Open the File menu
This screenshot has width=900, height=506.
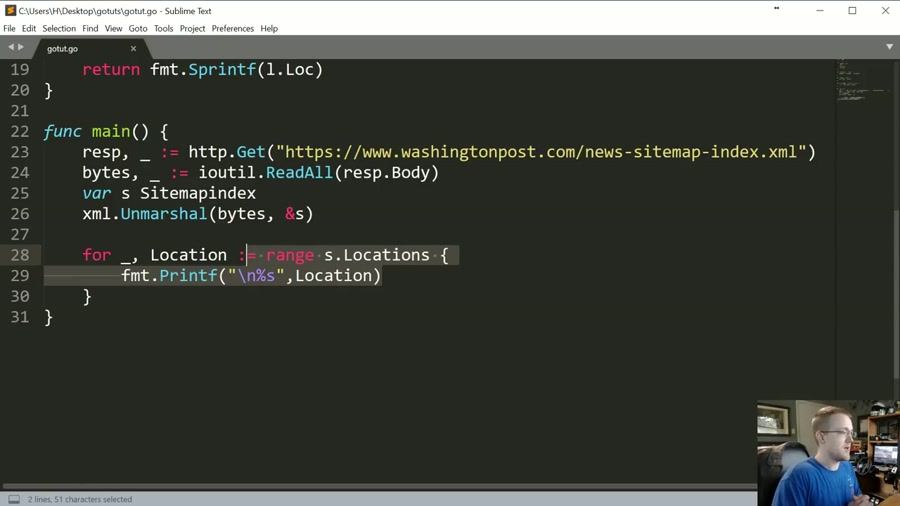tap(9, 28)
